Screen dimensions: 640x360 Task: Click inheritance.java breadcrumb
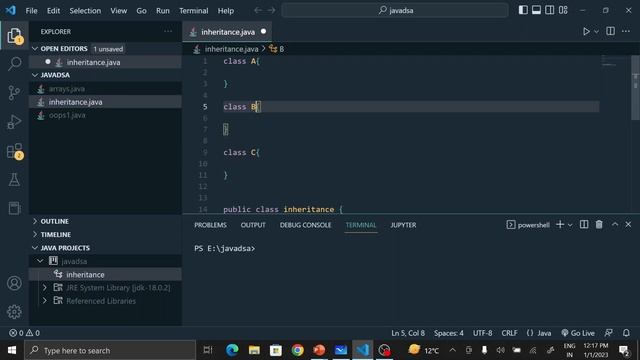point(231,49)
